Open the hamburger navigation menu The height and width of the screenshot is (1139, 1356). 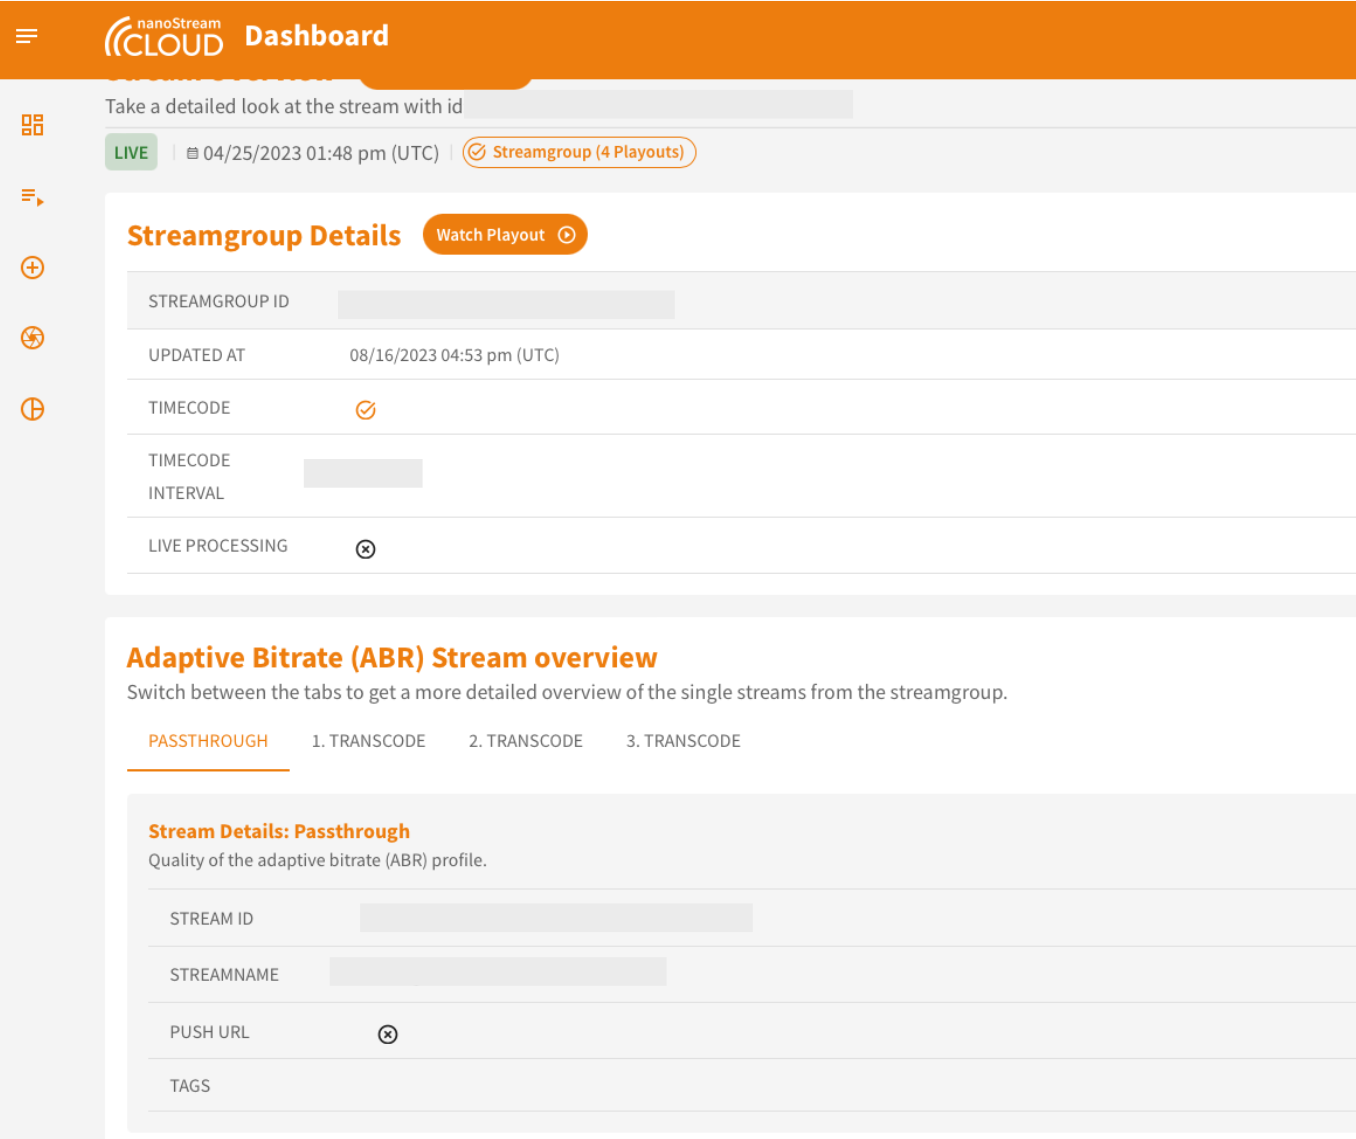point(27,36)
